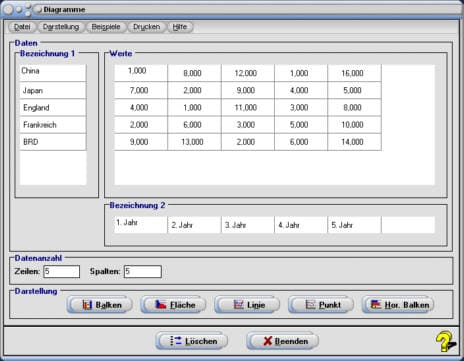The image size is (464, 361).
Task: Select the 12,000 value cell
Action: coord(248,73)
